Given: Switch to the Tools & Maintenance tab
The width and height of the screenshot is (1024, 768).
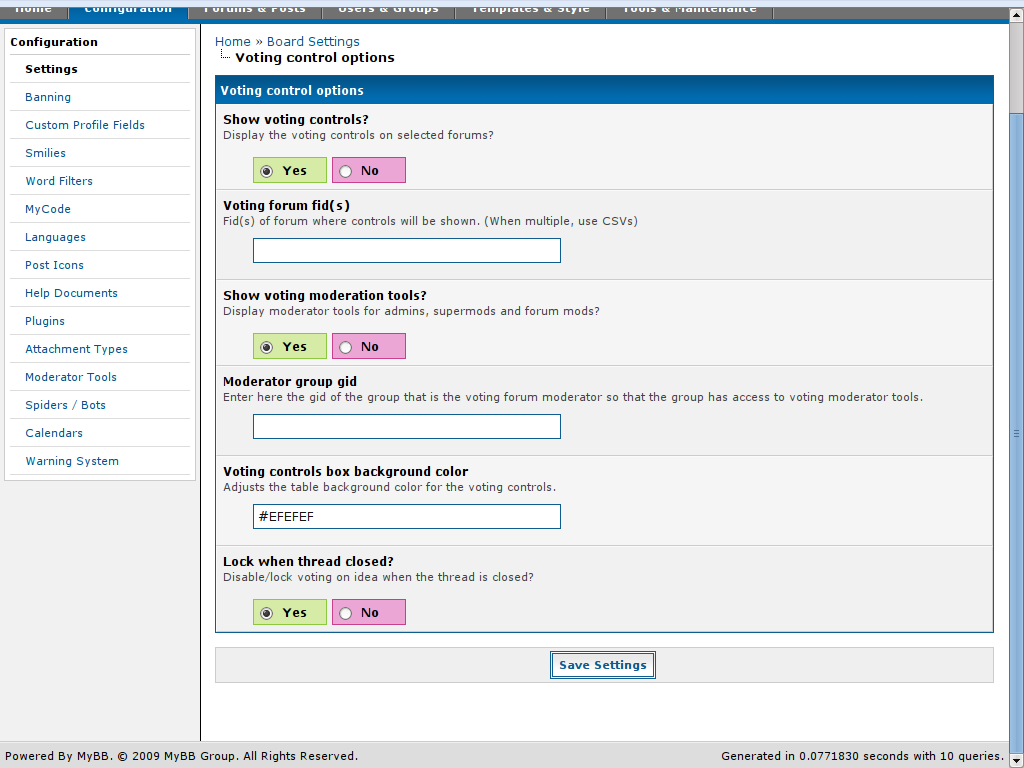Looking at the screenshot, I should click(x=689, y=9).
